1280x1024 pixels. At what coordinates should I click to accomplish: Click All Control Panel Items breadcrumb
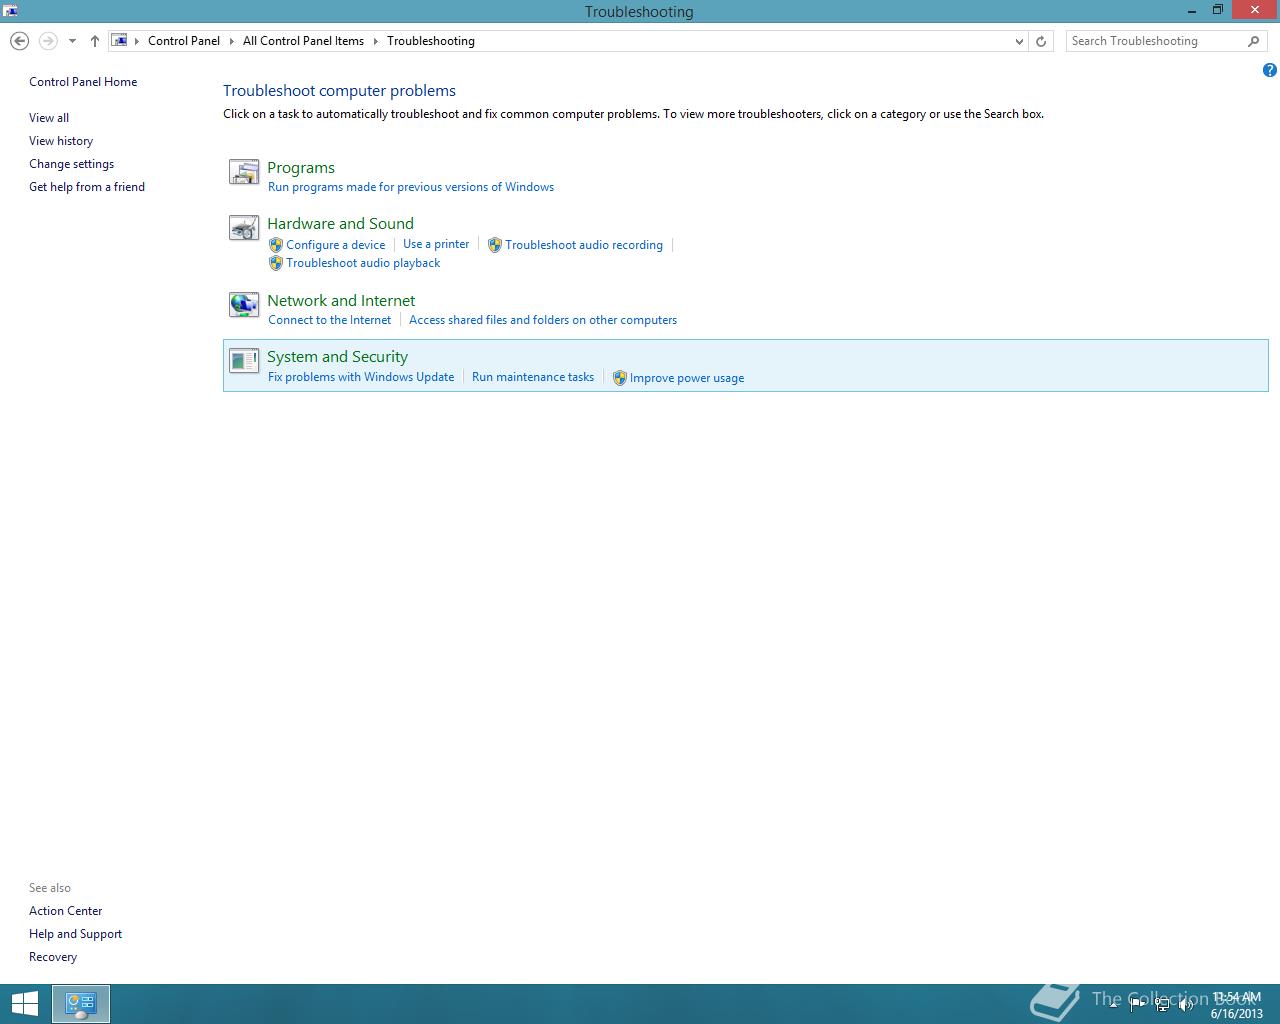(x=303, y=41)
